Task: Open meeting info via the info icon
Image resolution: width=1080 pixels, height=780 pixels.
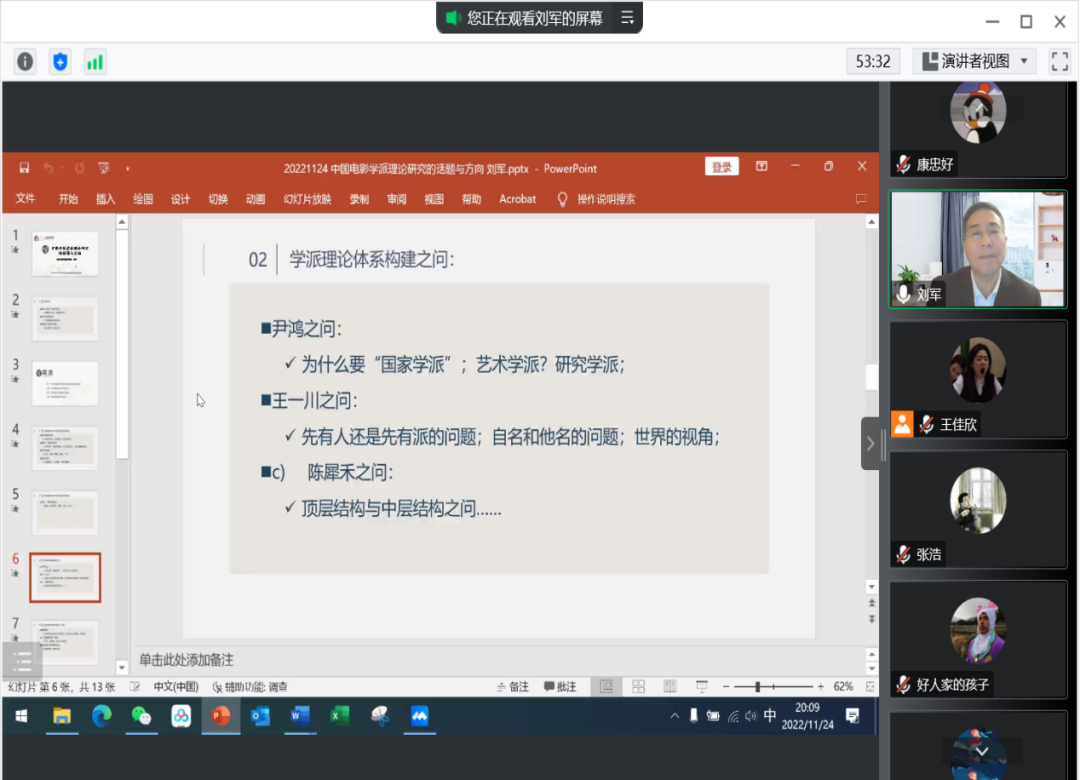Action: click(24, 61)
